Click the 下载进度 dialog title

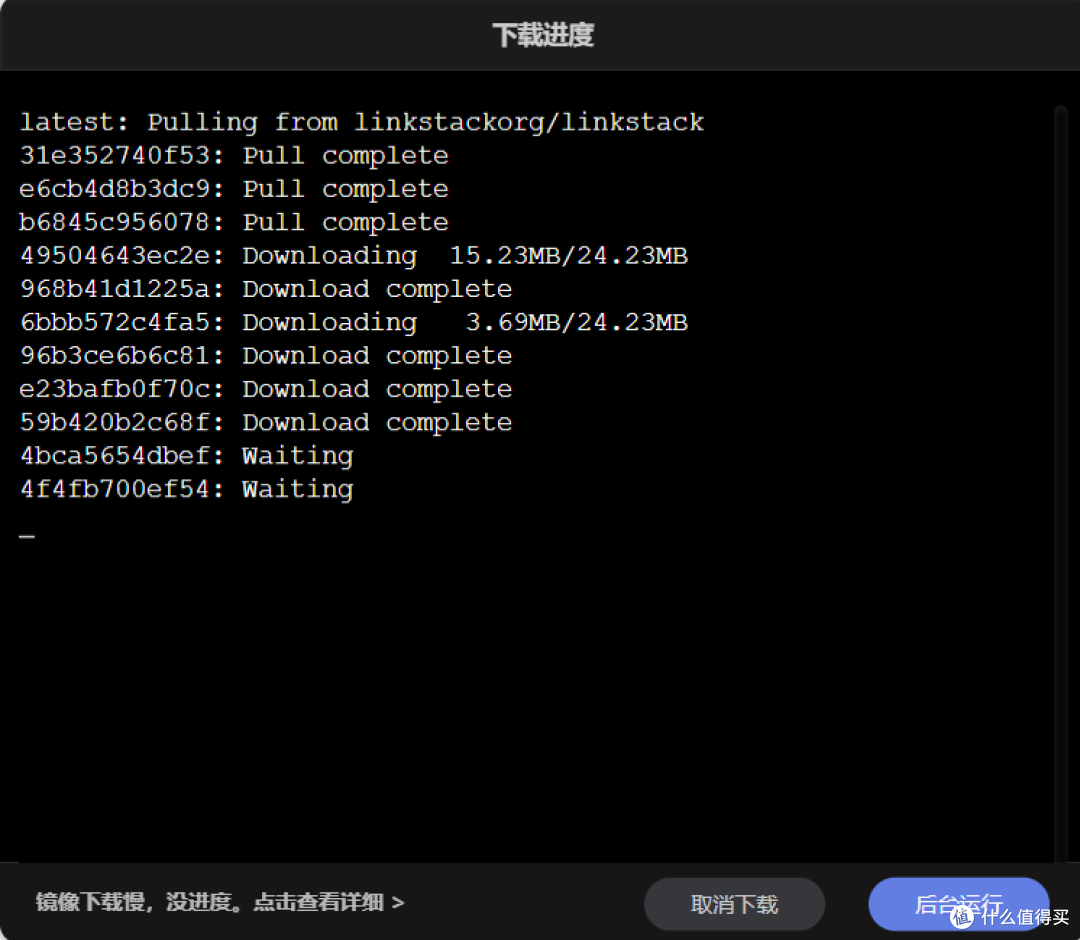point(543,35)
